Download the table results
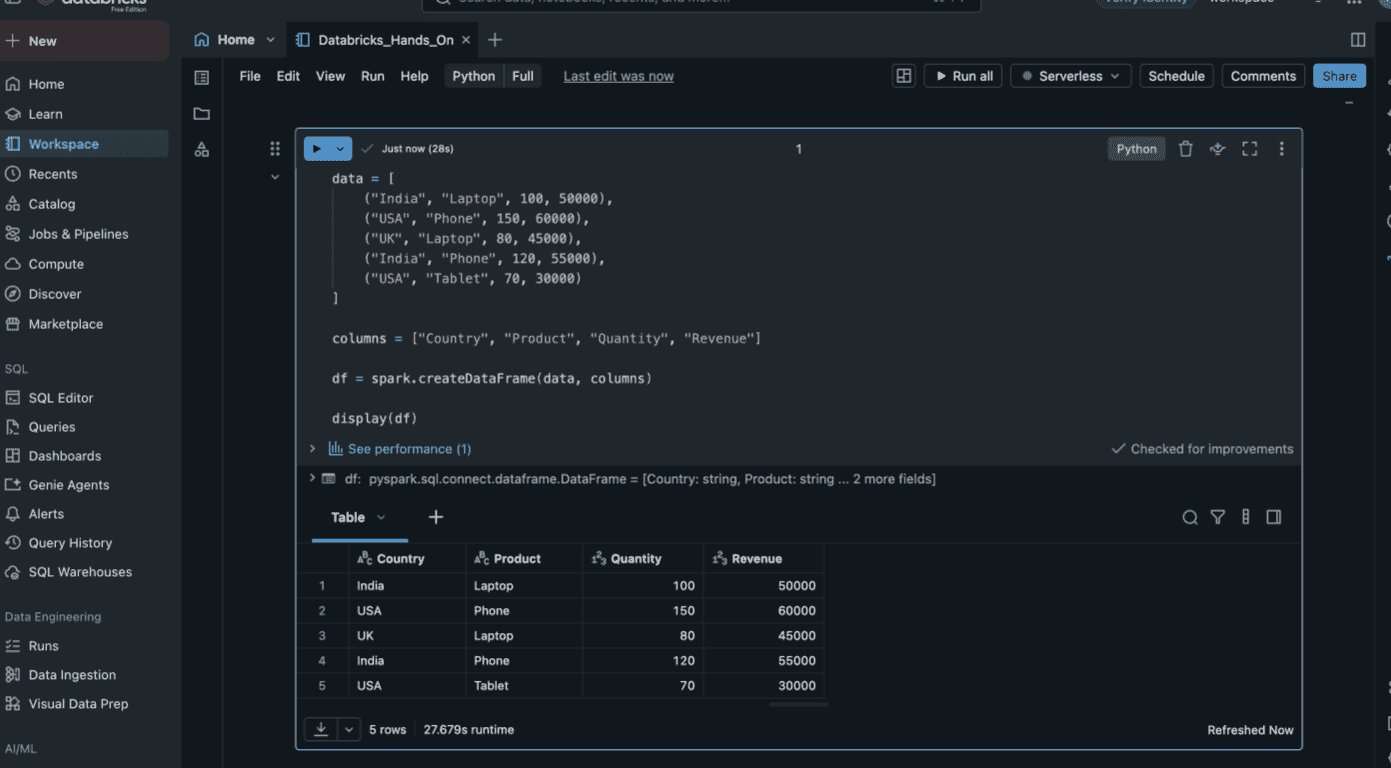The height and width of the screenshot is (768, 1391). (321, 730)
